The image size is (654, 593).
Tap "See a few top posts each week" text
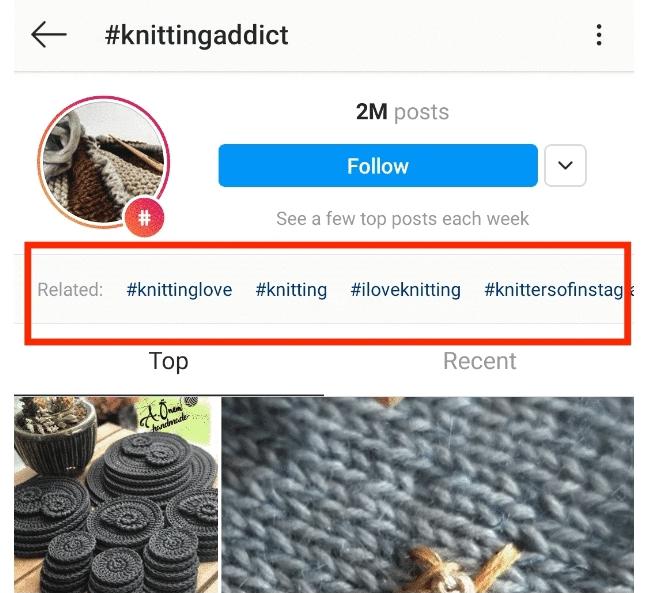pos(402,218)
